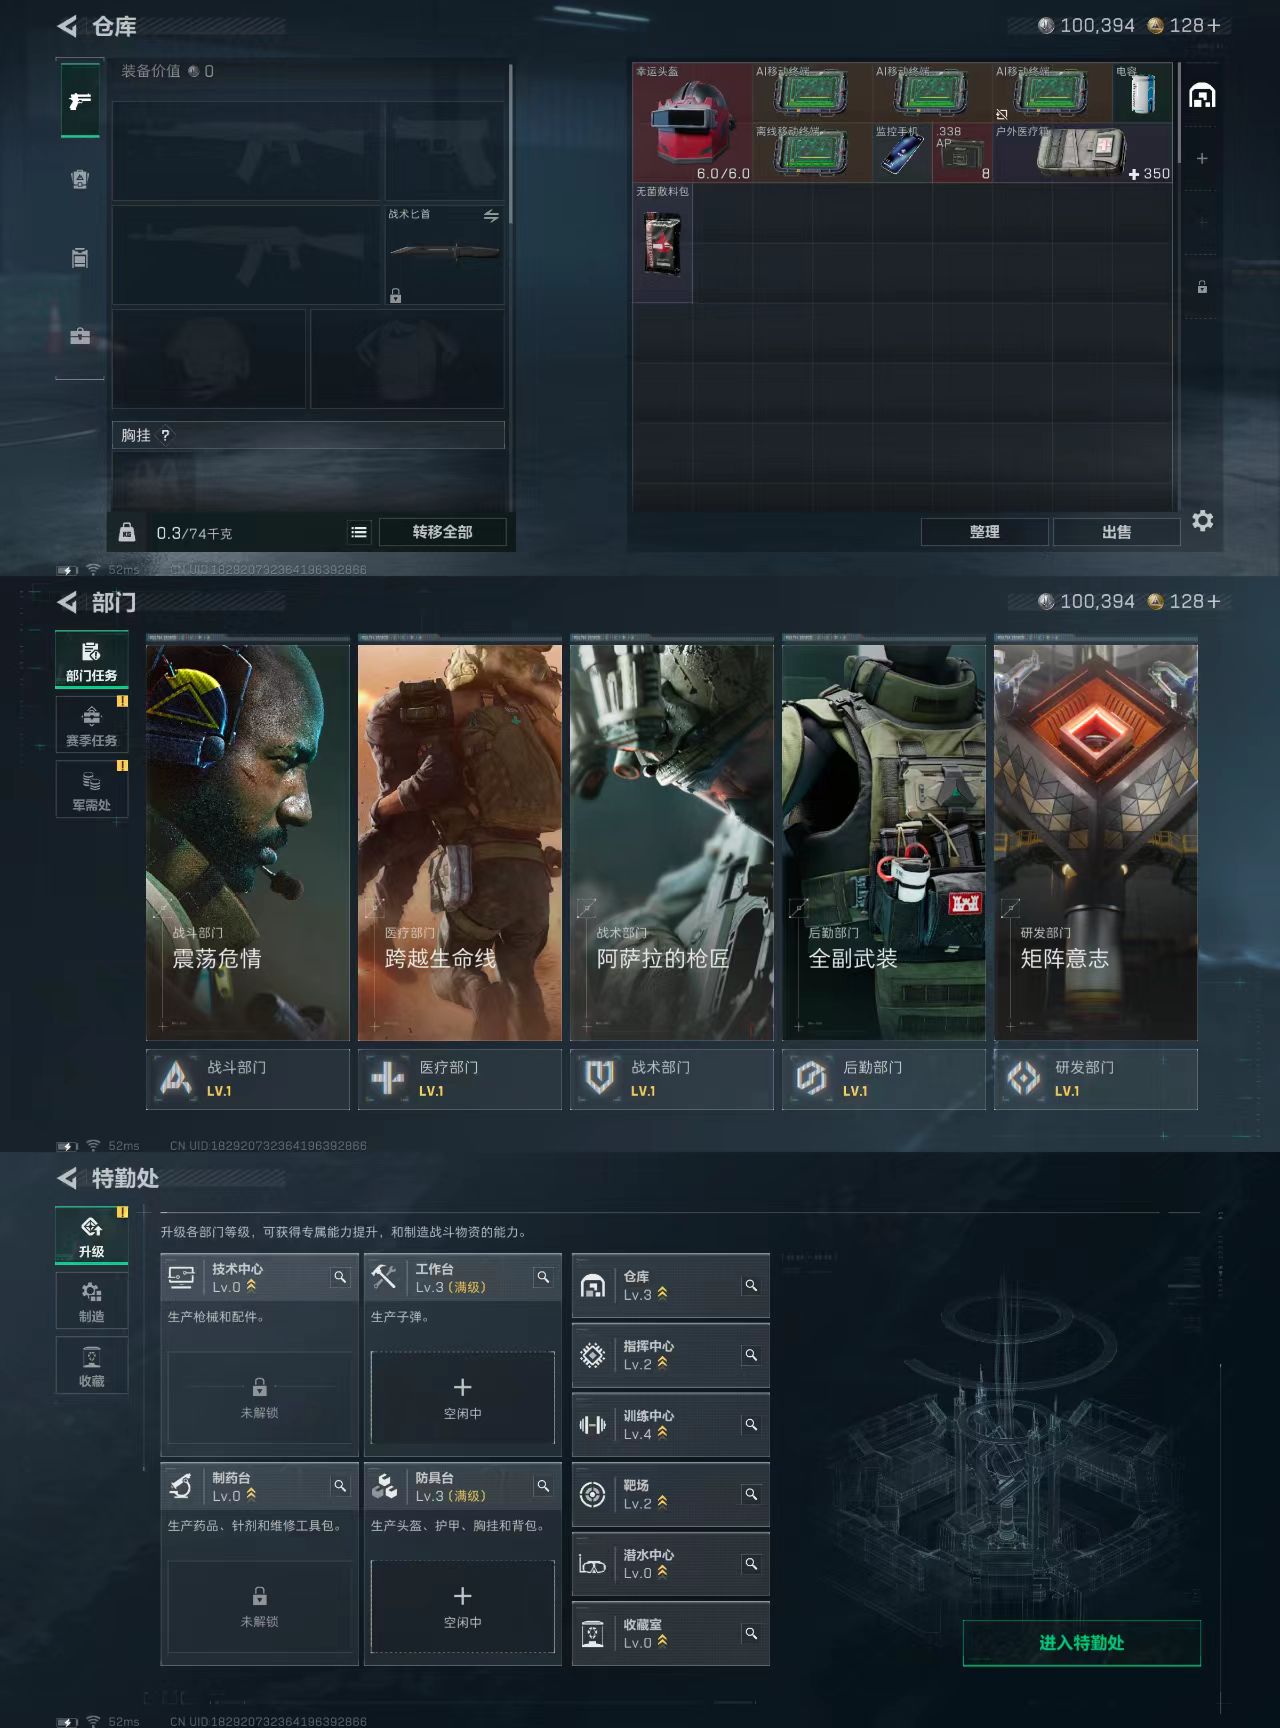1280x1728 pixels.
Task: Expand the 工作台 idle production slot
Action: [462, 1397]
